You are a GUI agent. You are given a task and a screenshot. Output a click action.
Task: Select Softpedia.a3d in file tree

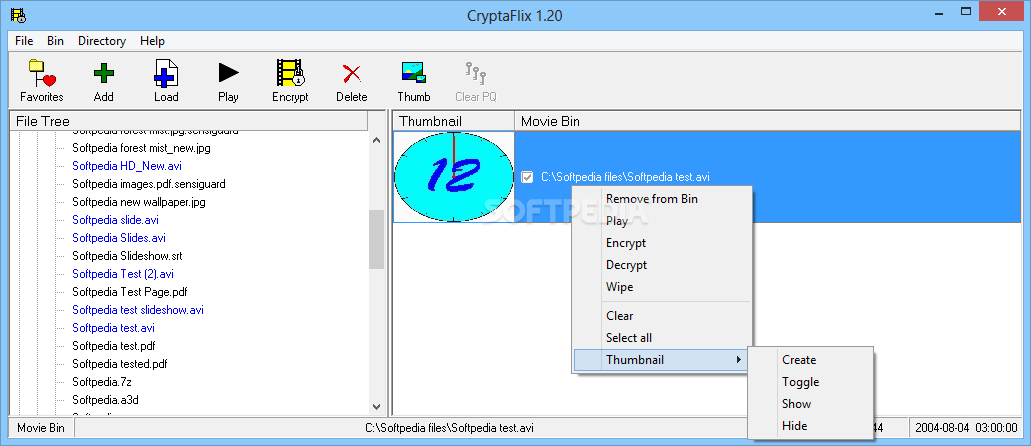click(x=105, y=399)
